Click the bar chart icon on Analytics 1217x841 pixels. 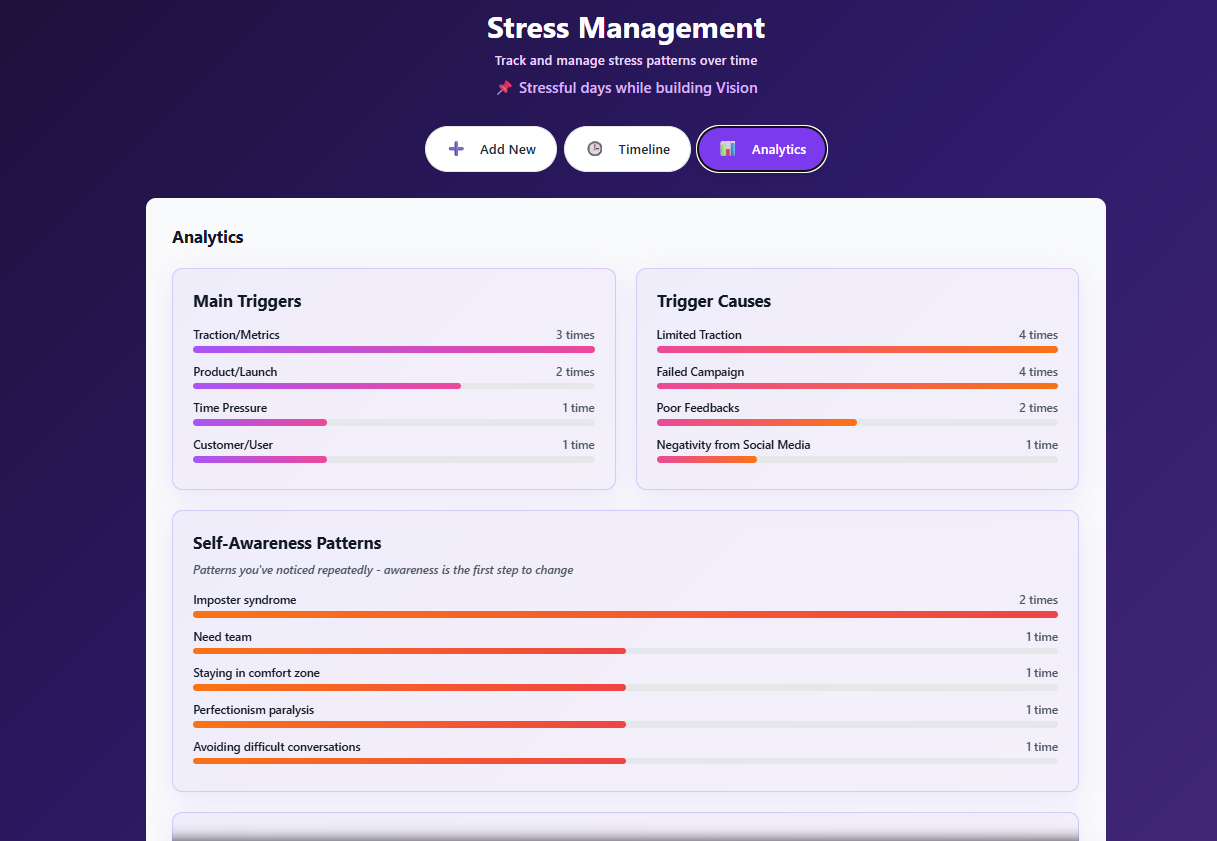(x=728, y=149)
